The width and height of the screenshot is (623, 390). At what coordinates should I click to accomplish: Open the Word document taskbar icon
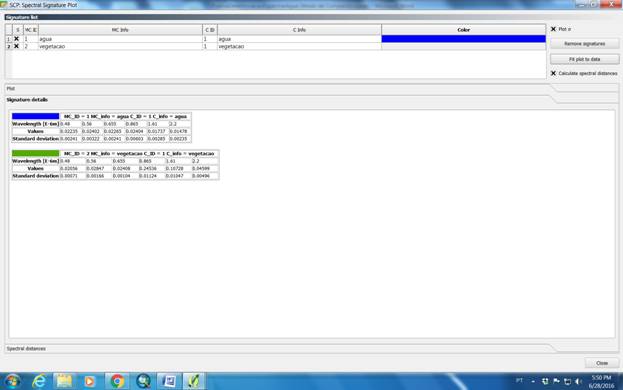pos(169,381)
